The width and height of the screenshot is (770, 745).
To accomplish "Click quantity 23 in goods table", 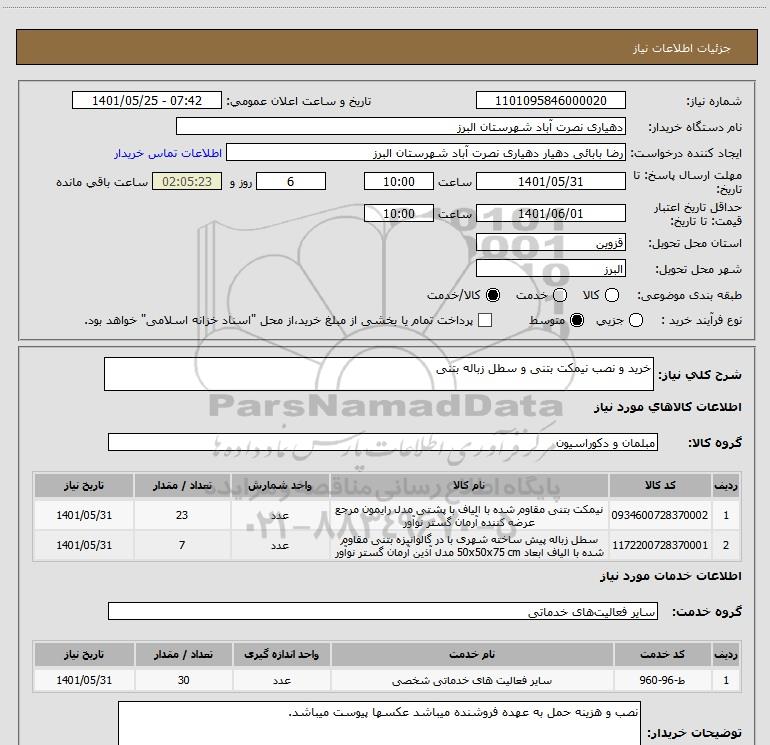I will pyautogui.click(x=182, y=515).
